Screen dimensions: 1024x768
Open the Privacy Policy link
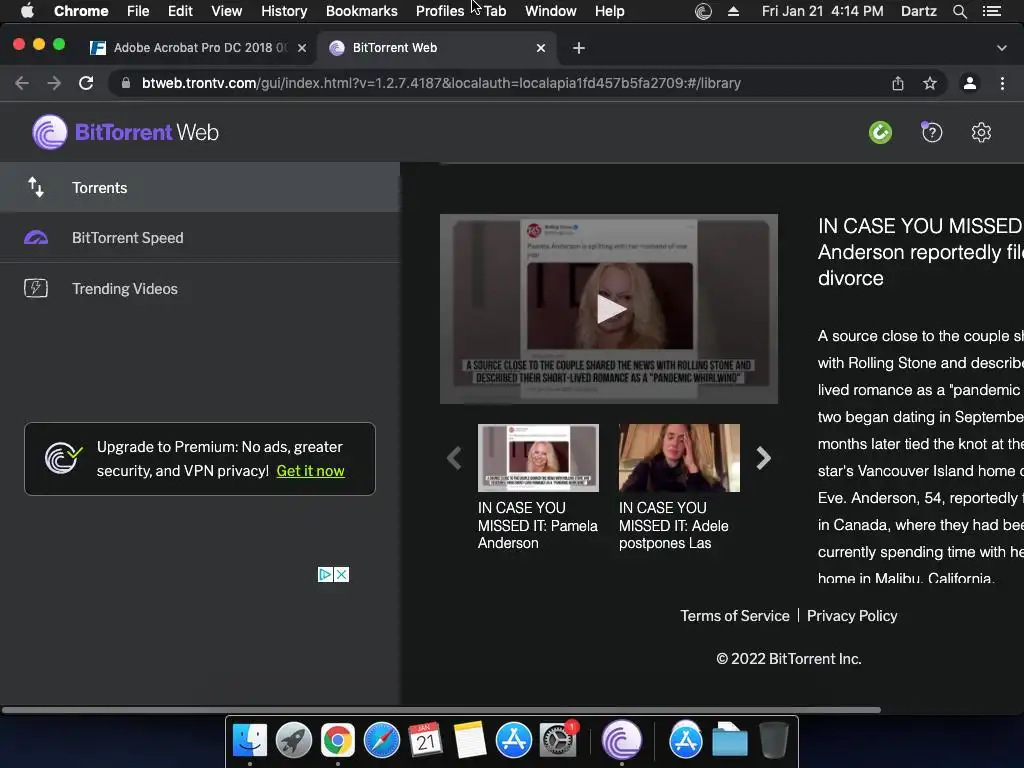point(852,616)
